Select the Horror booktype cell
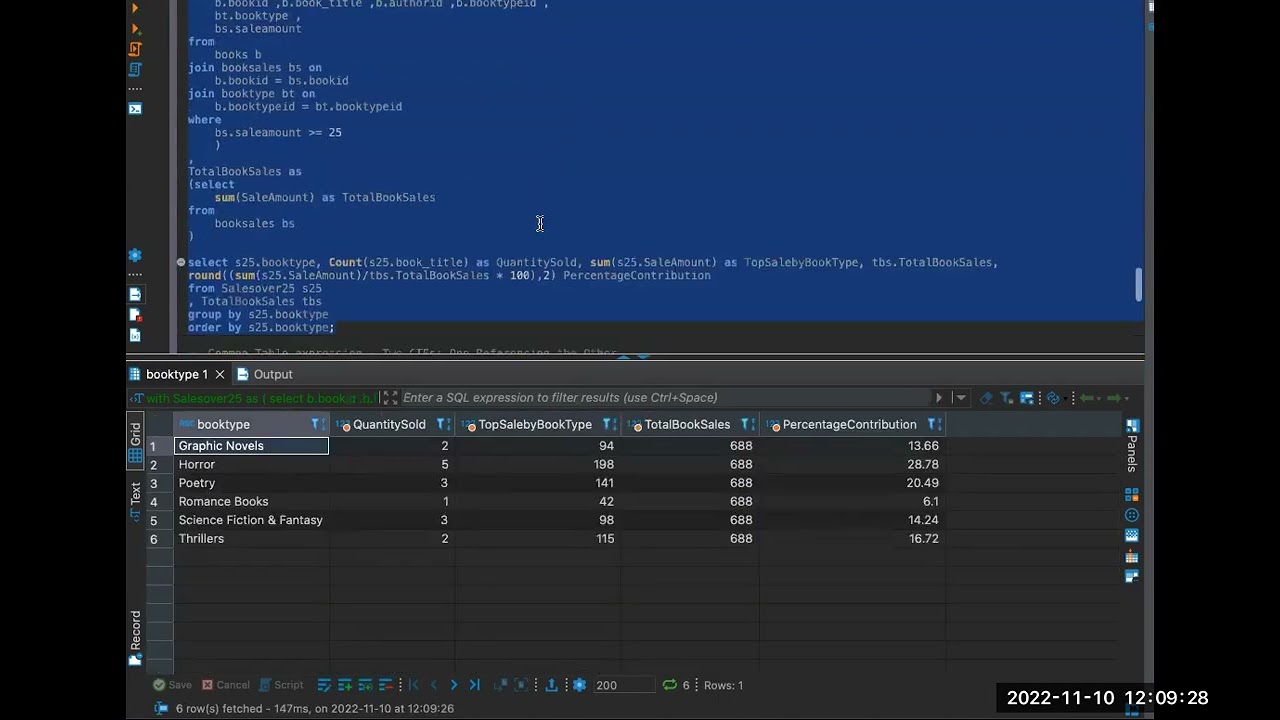 pos(251,464)
